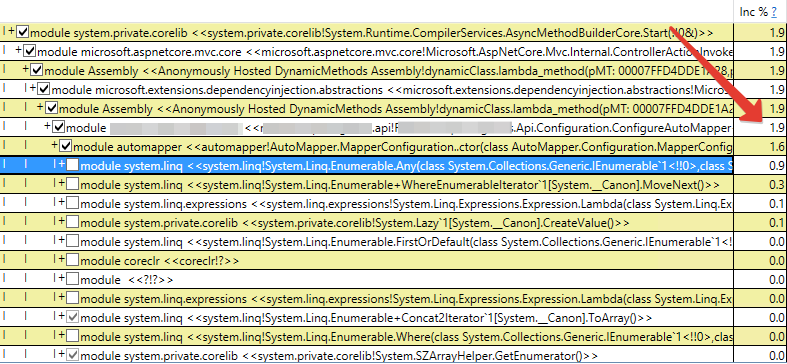Viewport: 787px width, 364px height.
Task: Check the module <<?!?>> row checkbox
Action: coord(73,279)
